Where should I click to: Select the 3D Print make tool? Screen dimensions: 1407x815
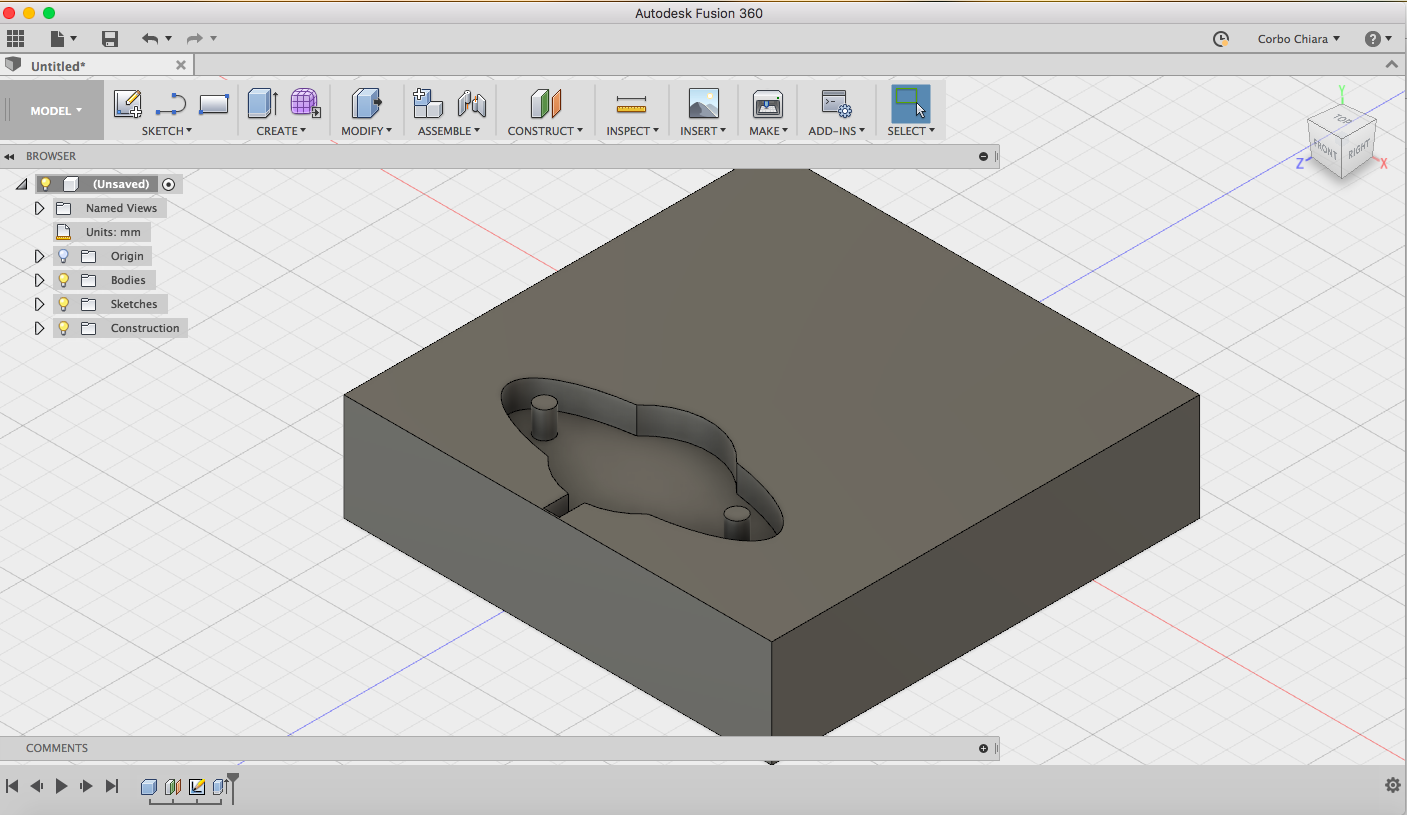pyautogui.click(x=767, y=104)
